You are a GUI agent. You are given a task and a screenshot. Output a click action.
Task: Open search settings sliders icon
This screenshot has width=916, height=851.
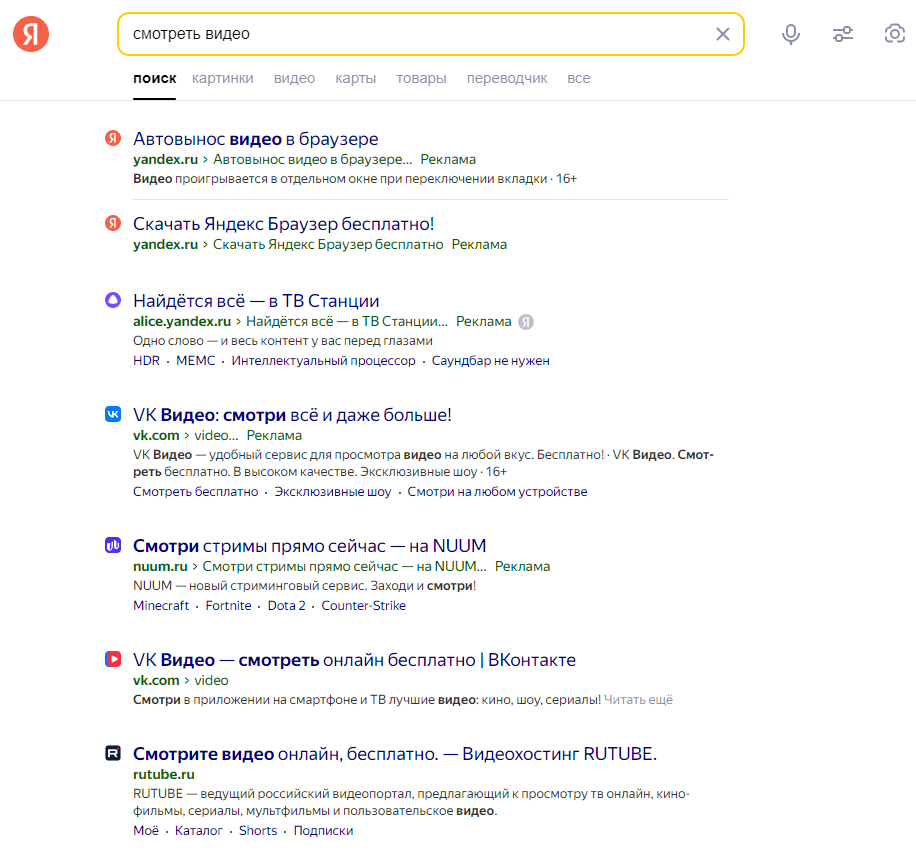click(x=842, y=34)
